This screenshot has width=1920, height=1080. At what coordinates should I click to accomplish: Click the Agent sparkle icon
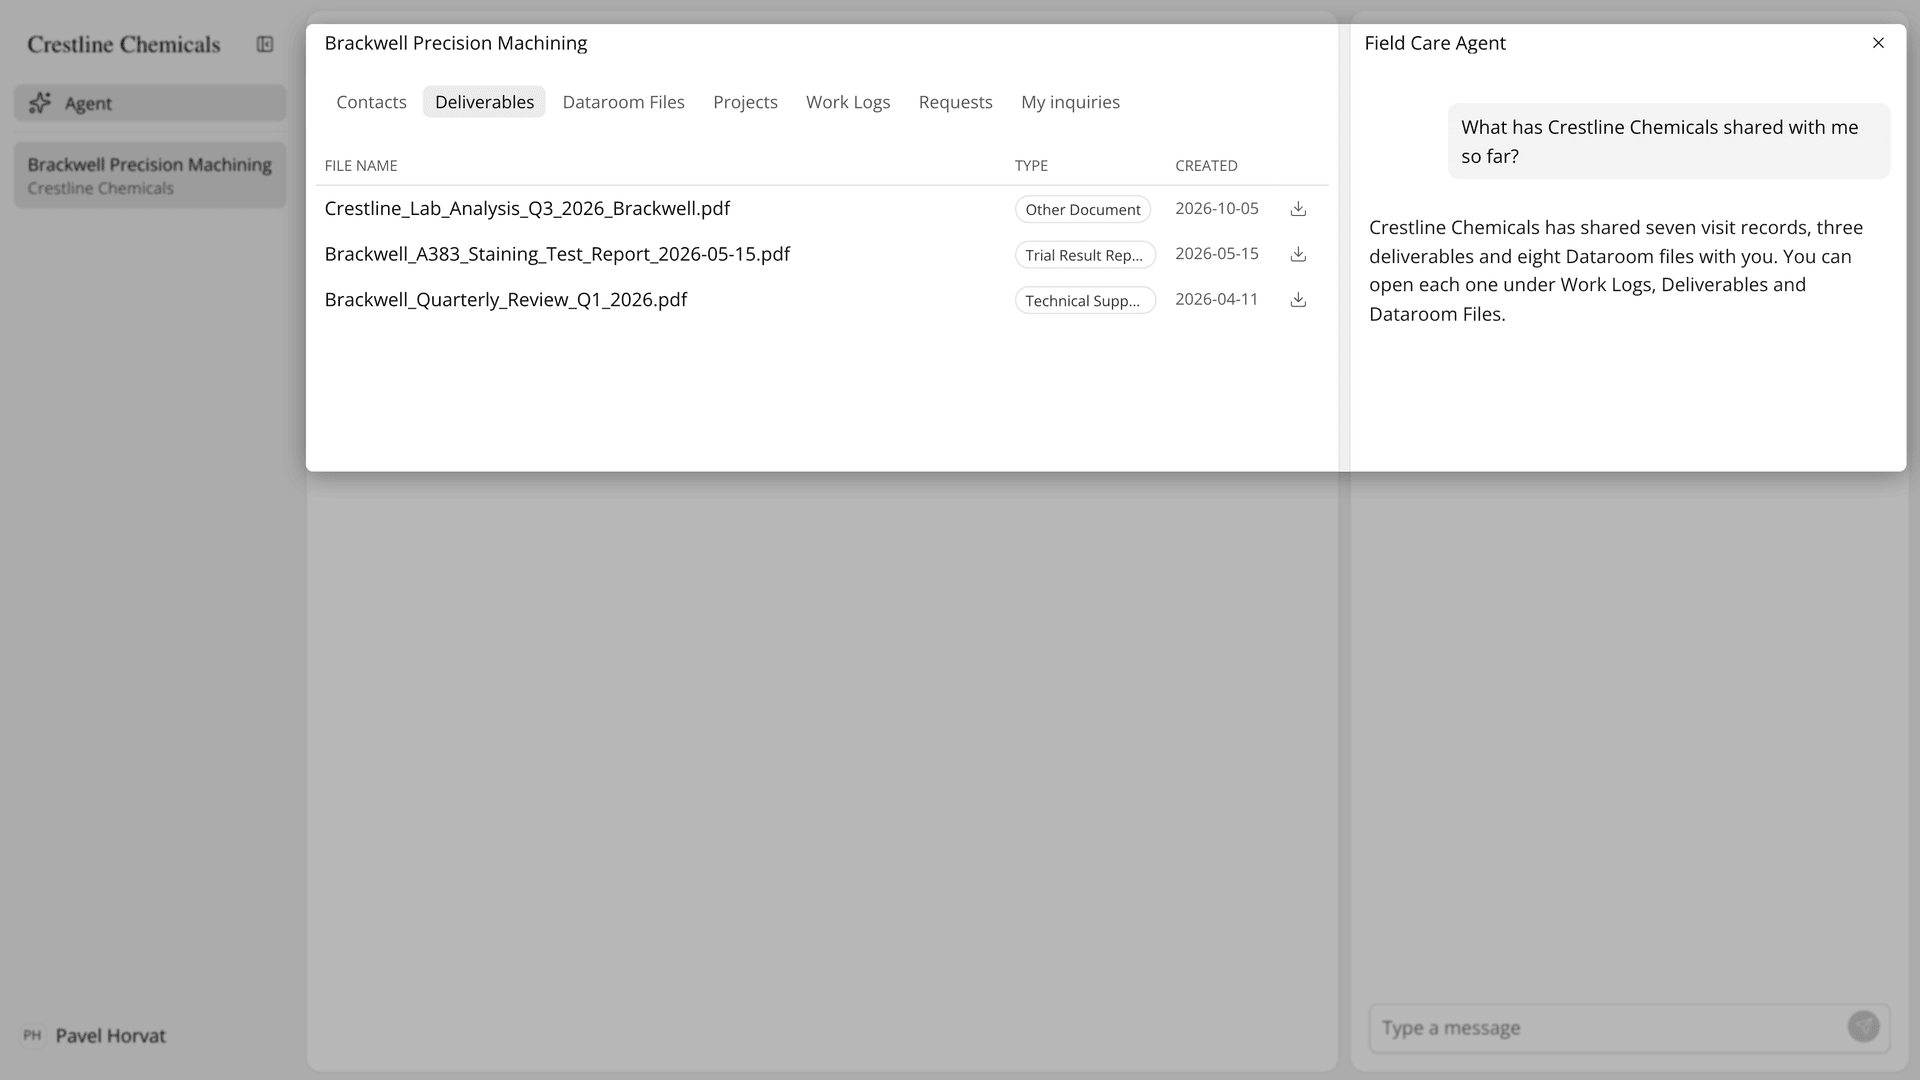(40, 103)
